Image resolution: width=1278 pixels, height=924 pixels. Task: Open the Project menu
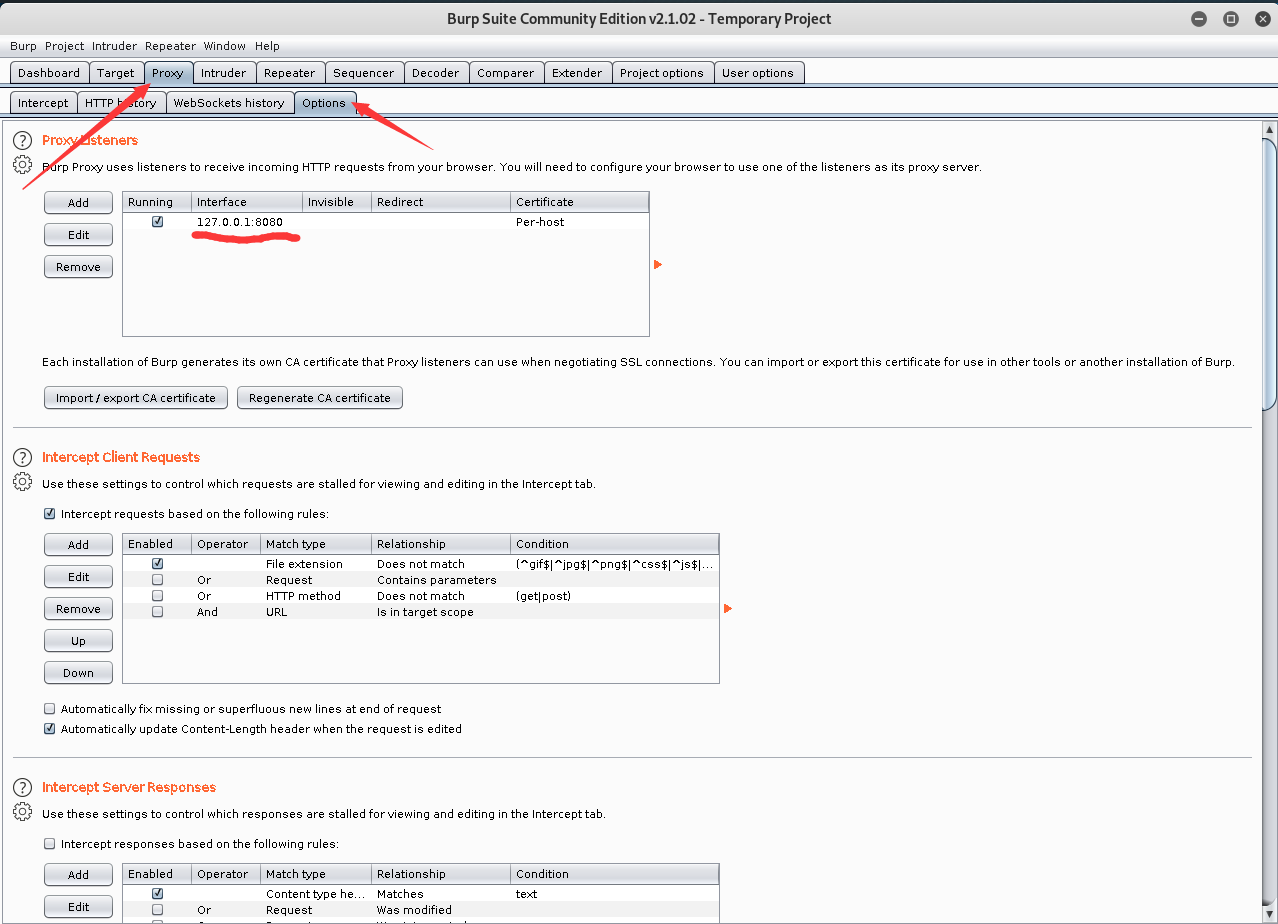click(64, 46)
